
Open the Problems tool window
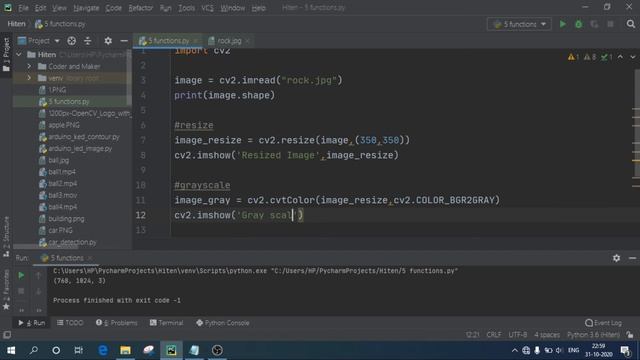(x=117, y=323)
